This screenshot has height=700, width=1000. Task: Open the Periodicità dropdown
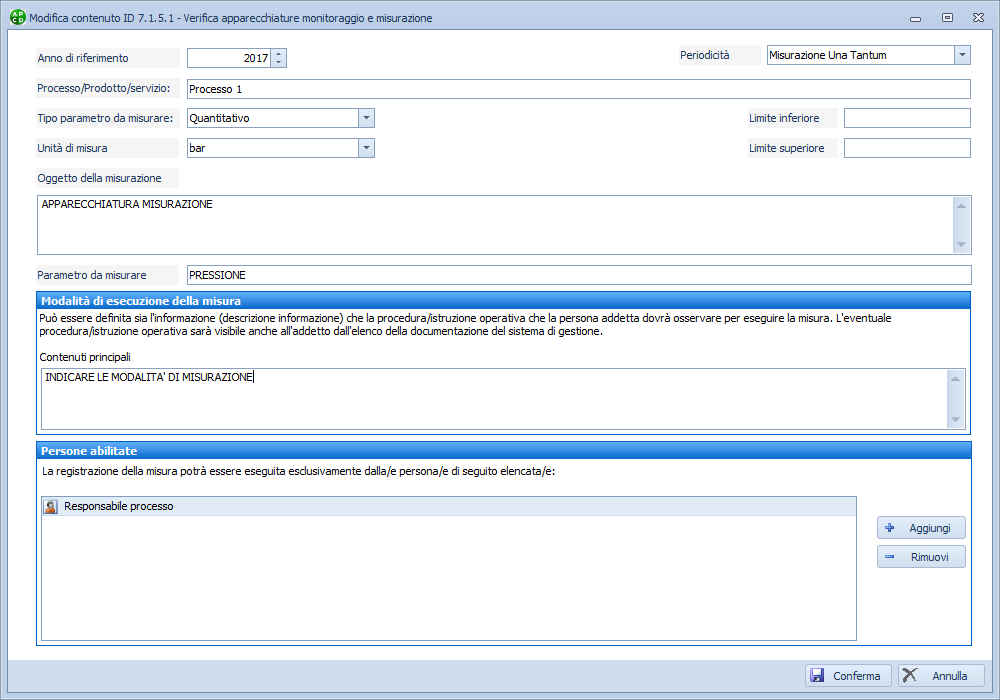(x=961, y=56)
